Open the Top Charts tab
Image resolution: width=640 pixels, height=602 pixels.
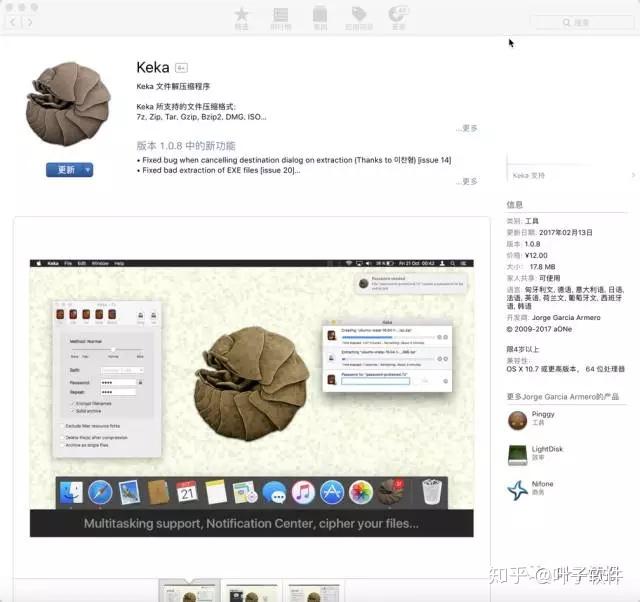[280, 19]
